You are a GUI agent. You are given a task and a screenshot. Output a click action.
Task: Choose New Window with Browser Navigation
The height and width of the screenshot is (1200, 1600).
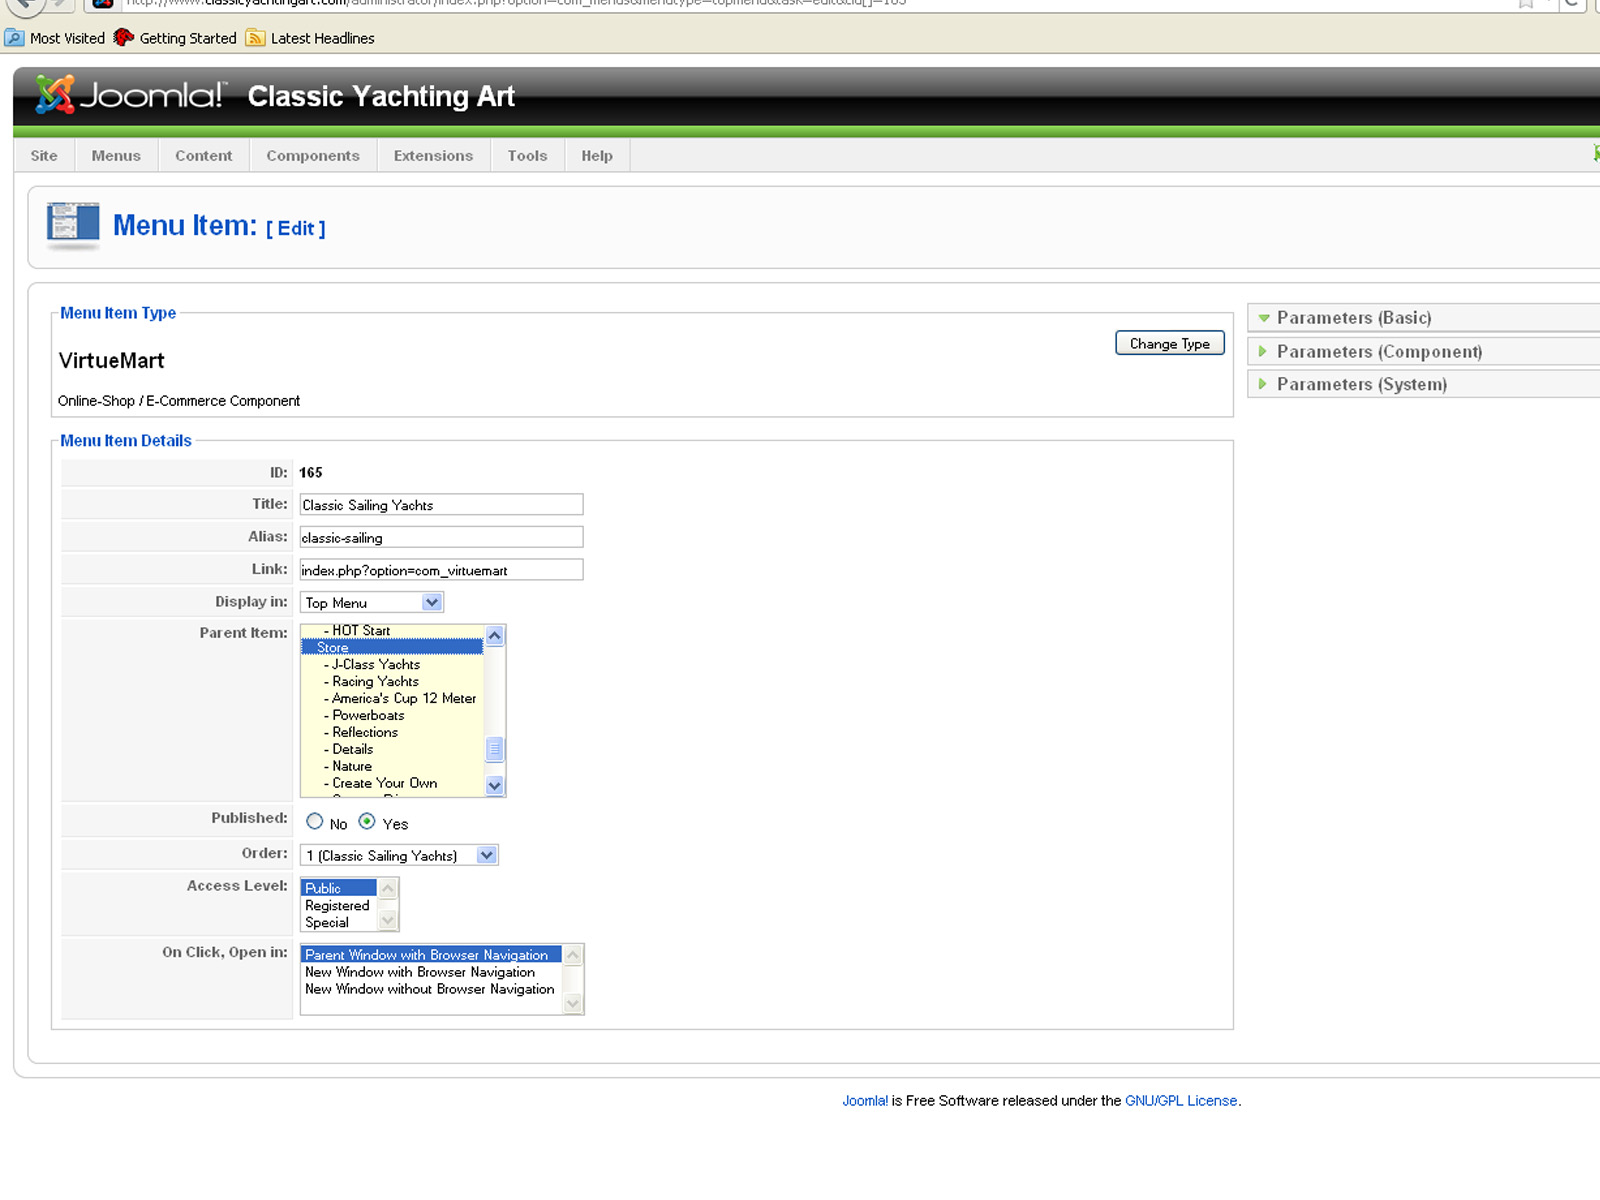[x=432, y=972]
